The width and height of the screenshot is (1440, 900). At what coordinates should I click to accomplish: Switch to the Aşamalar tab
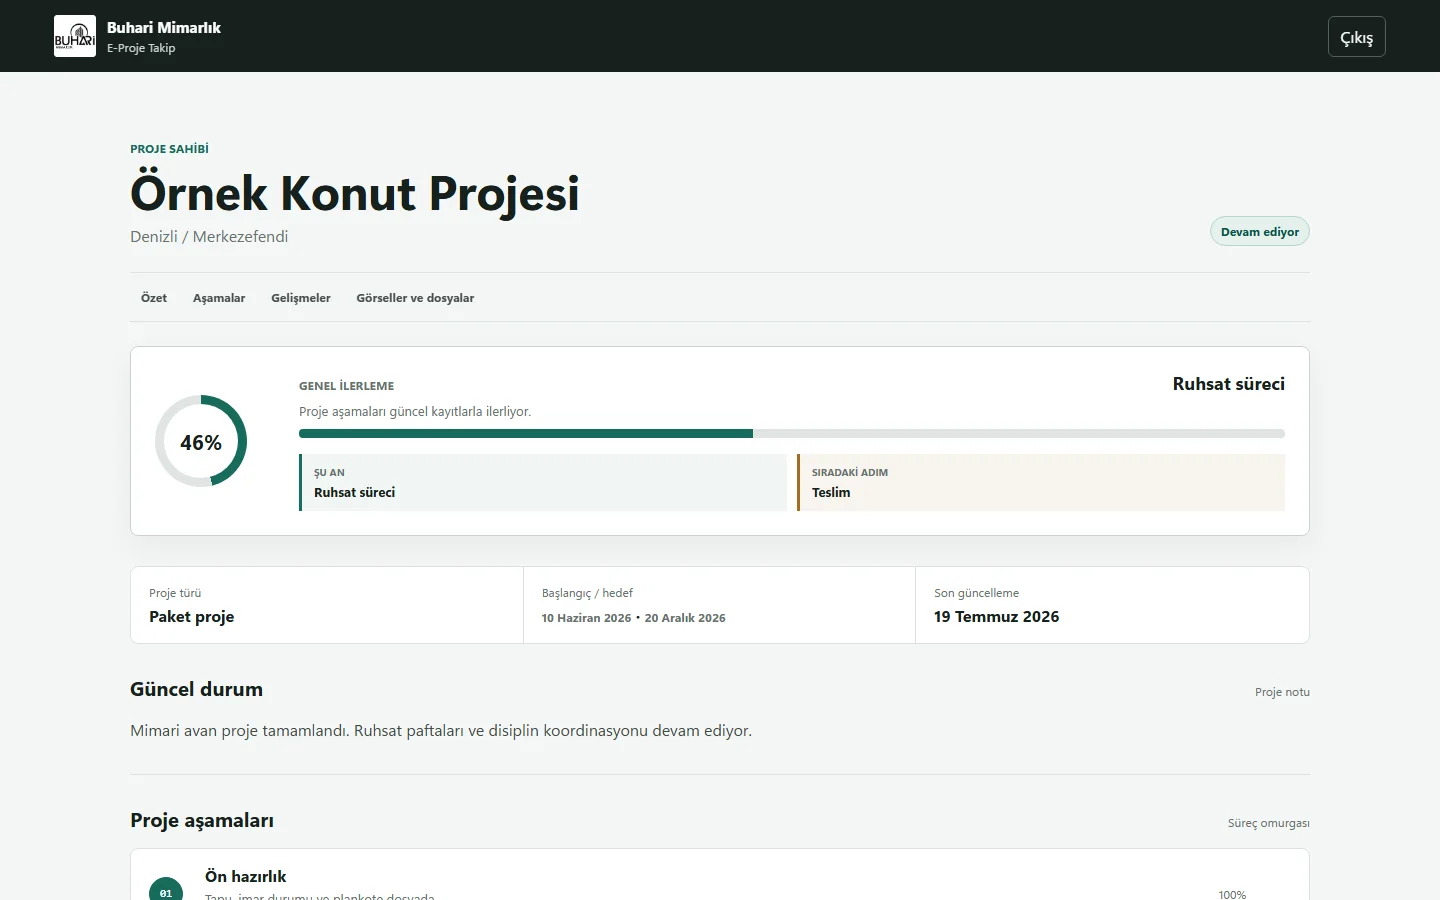click(219, 298)
